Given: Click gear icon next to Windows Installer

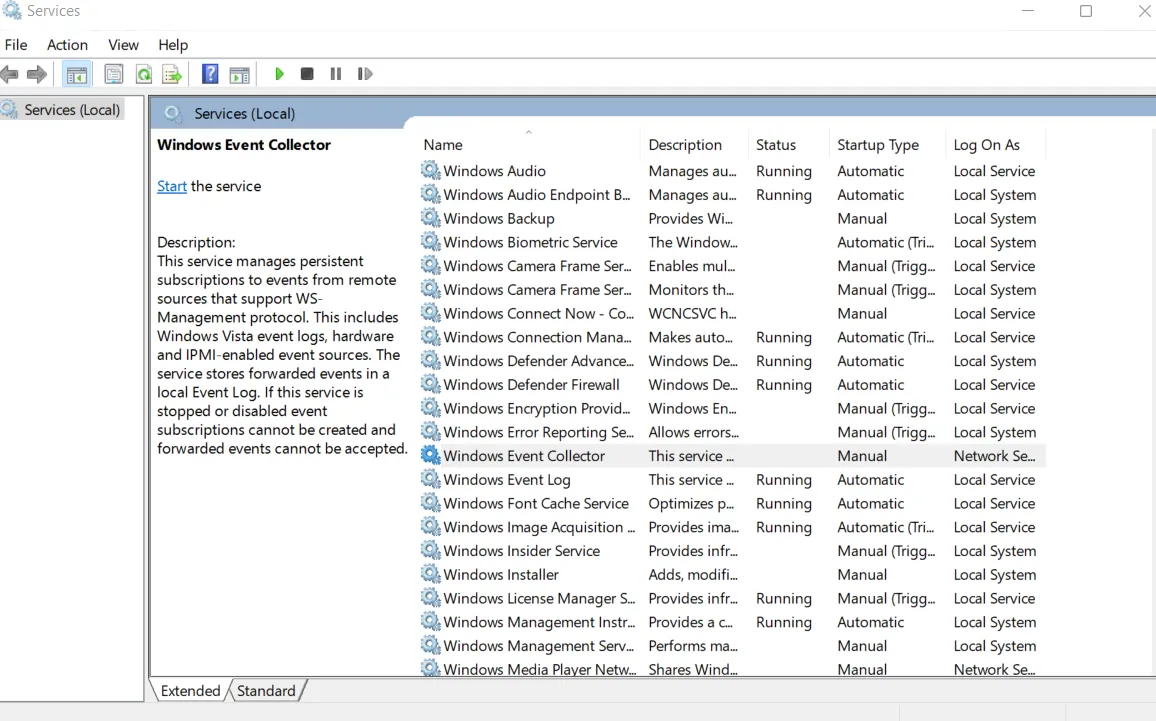Looking at the screenshot, I should pos(431,574).
